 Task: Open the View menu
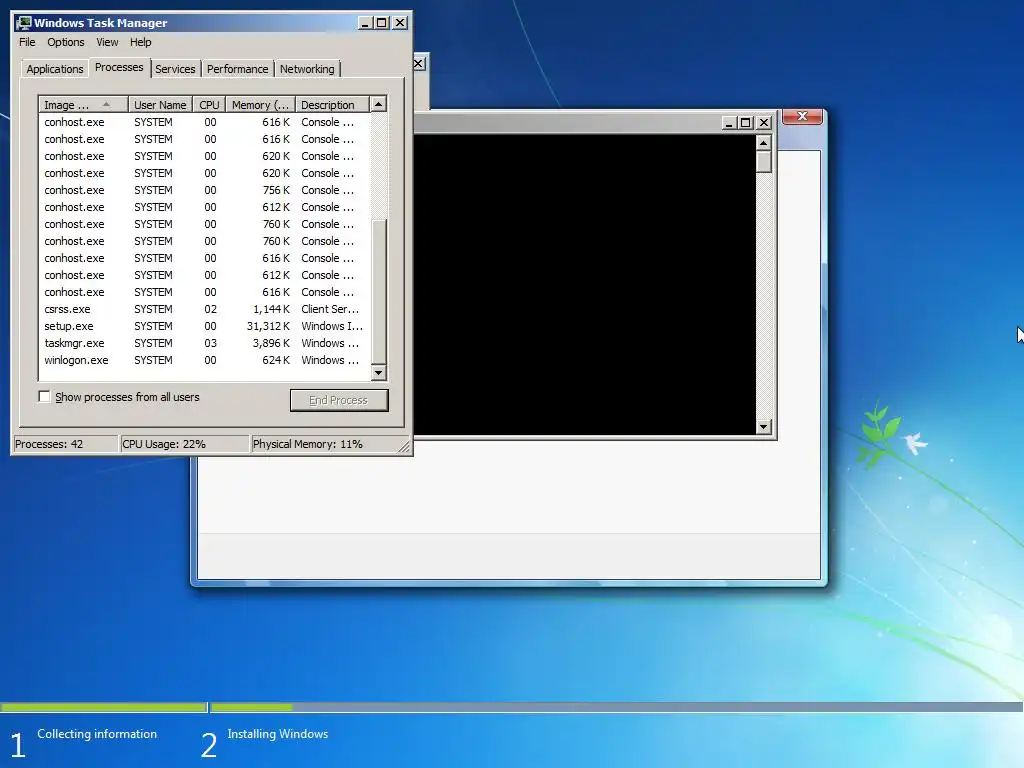click(x=107, y=42)
